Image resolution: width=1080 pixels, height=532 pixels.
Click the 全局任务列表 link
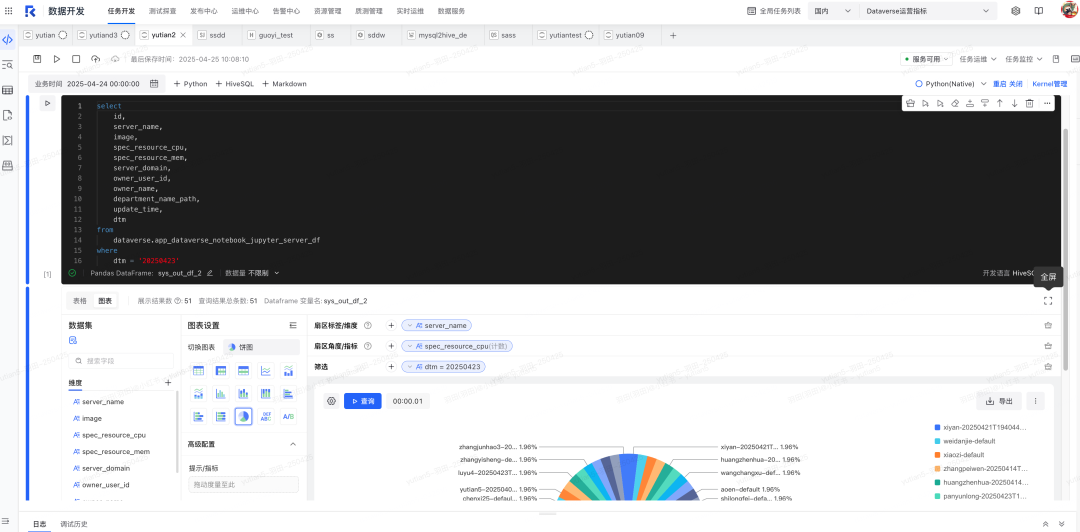coord(774,11)
